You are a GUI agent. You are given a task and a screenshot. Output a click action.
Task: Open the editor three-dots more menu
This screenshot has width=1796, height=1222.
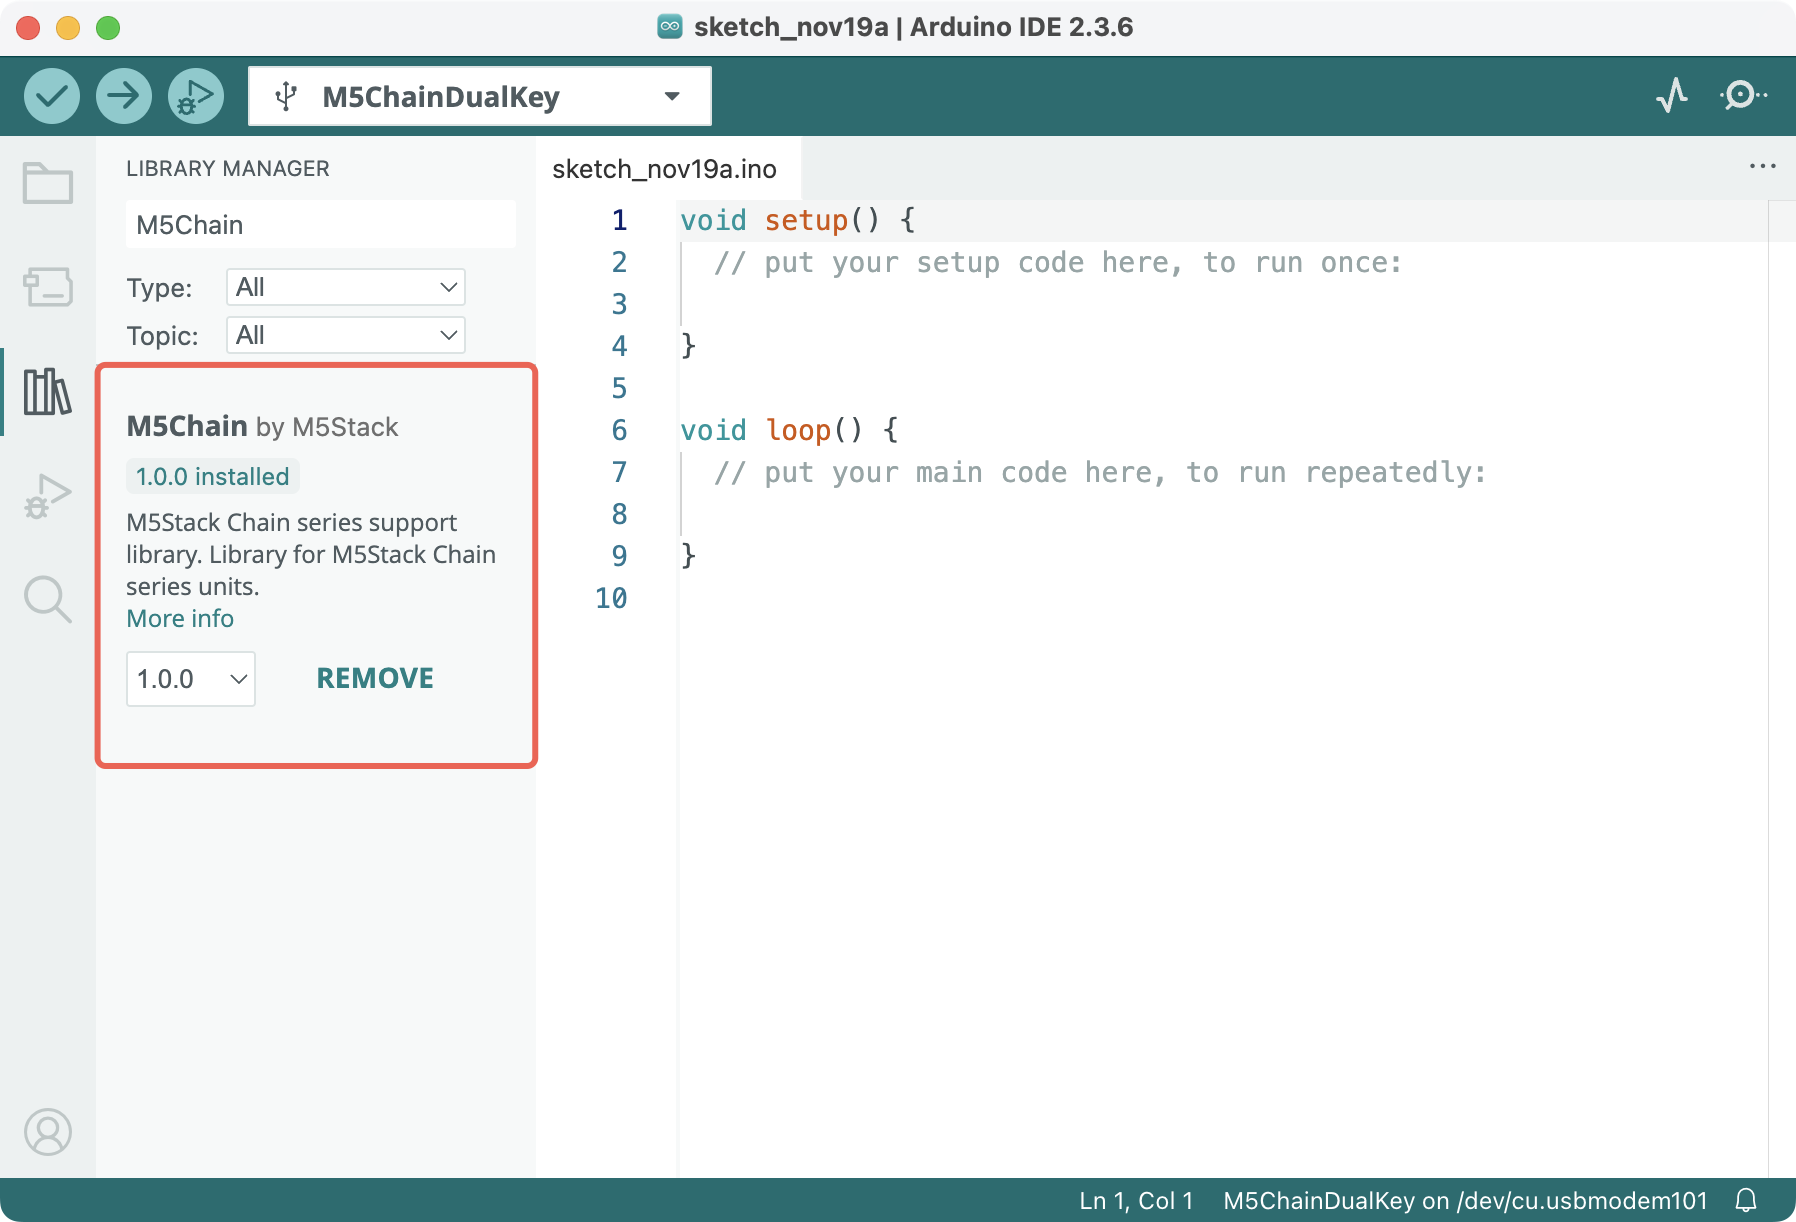tap(1762, 166)
